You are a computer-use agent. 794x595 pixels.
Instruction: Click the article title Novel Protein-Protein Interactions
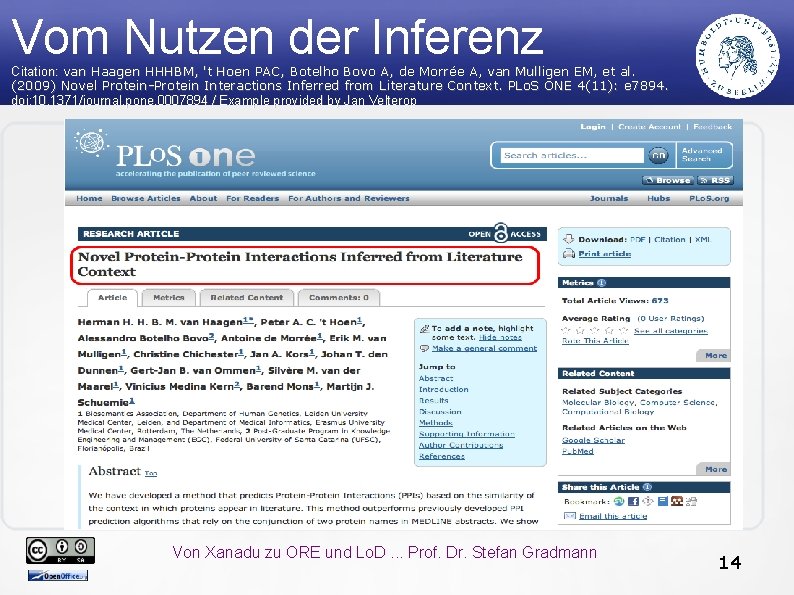point(300,264)
